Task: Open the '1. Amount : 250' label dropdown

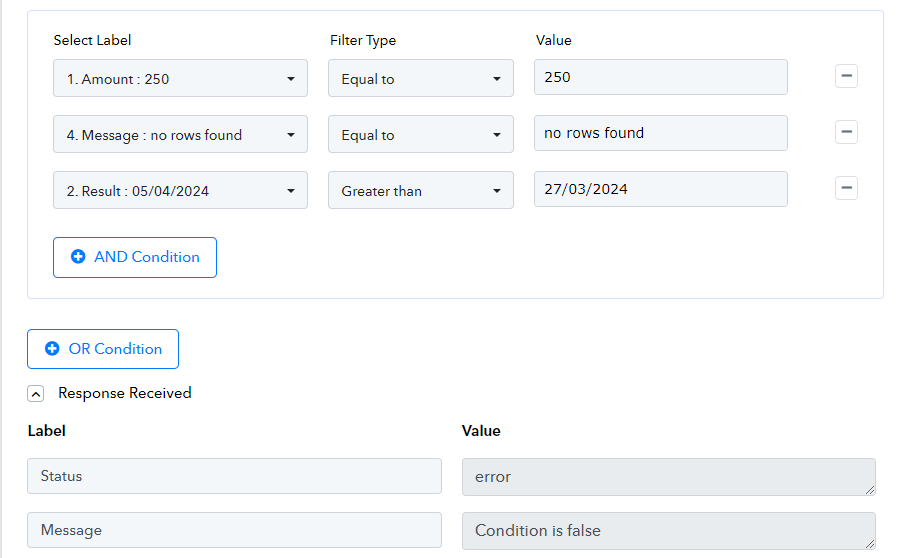Action: [x=180, y=79]
